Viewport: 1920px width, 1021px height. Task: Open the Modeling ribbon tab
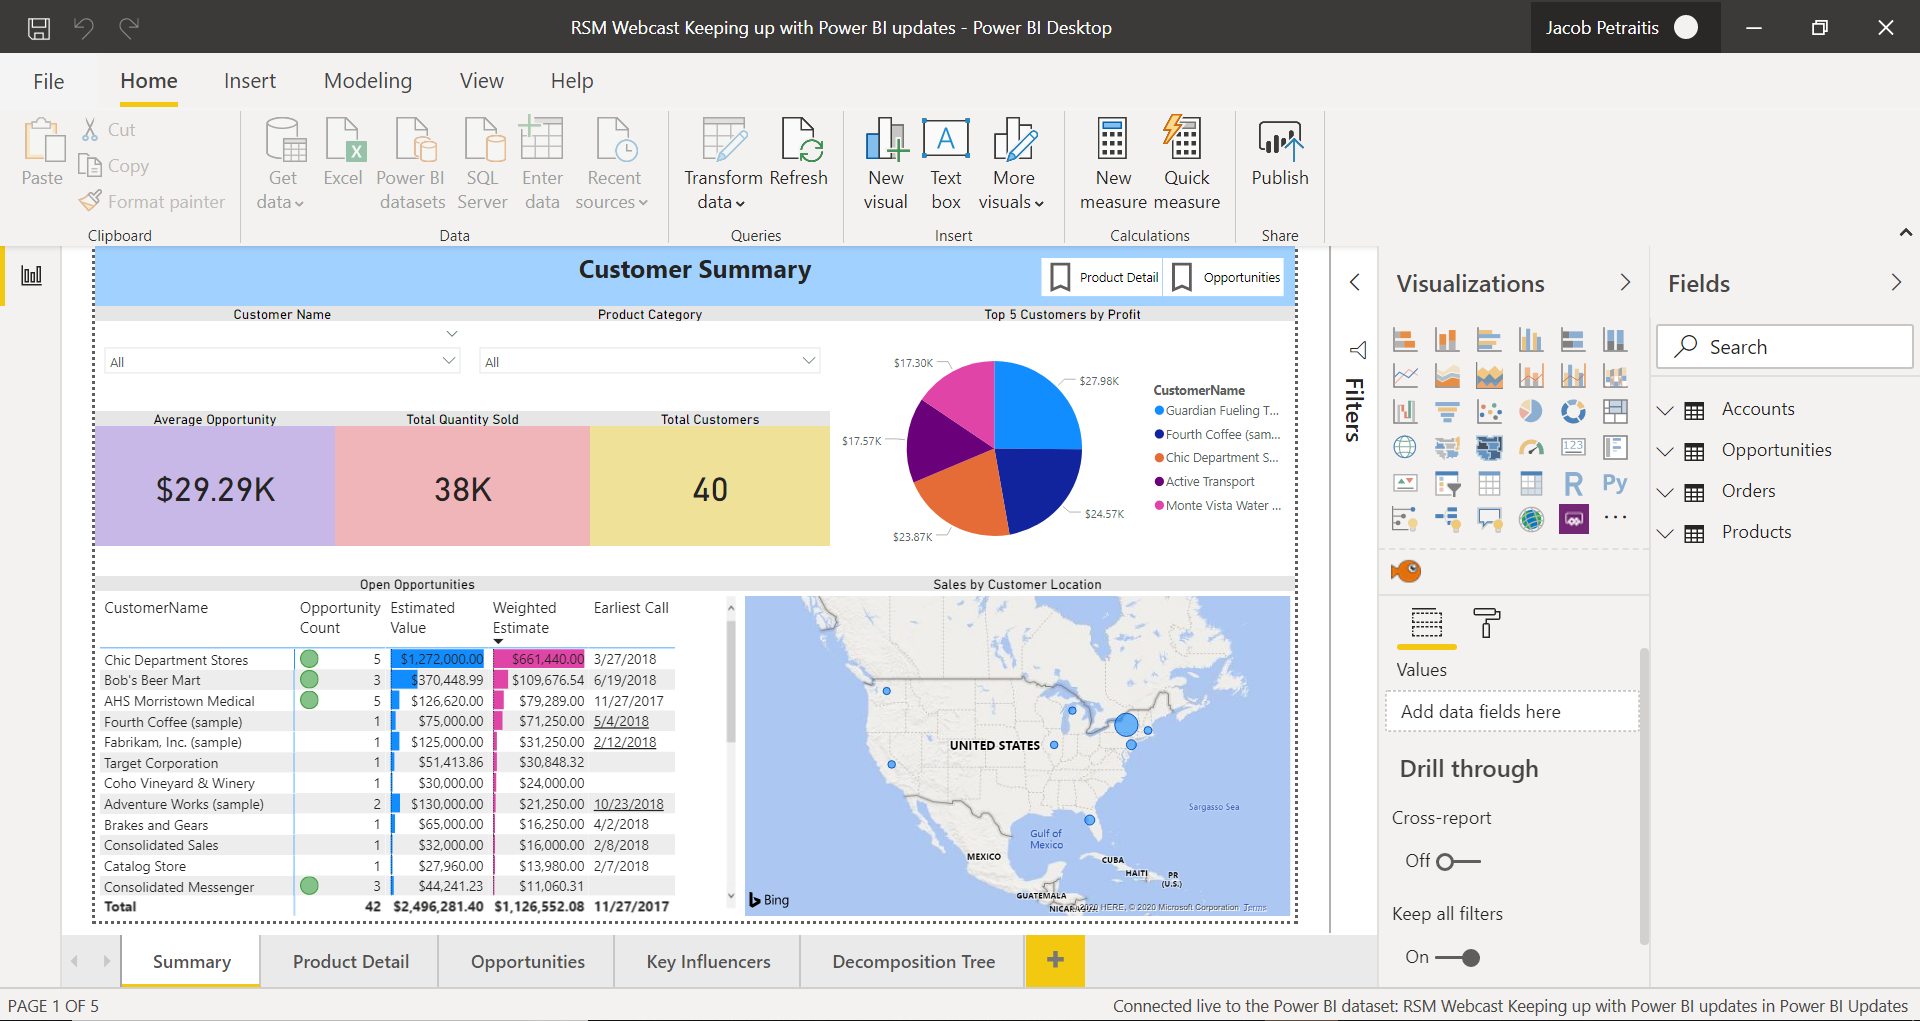pyautogui.click(x=367, y=81)
